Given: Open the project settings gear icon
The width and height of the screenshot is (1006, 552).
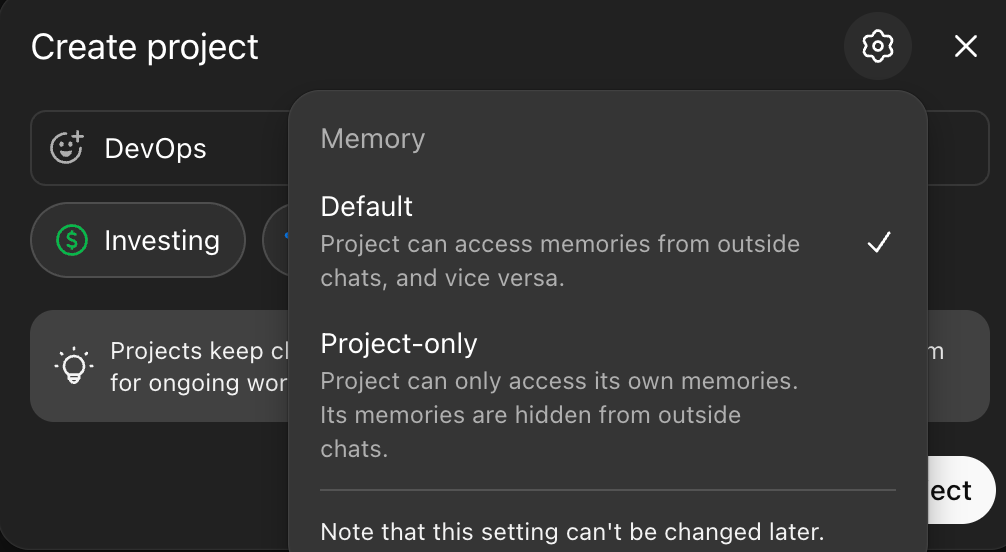Looking at the screenshot, I should pyautogui.click(x=877, y=46).
